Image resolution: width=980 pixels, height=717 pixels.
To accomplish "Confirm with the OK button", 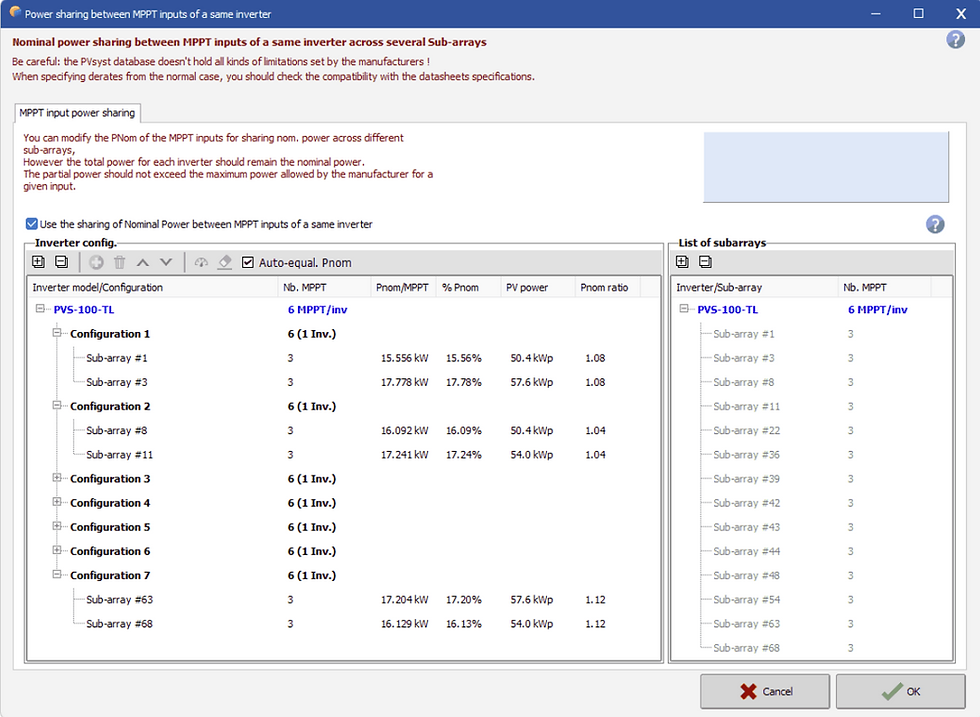I will 901,691.
